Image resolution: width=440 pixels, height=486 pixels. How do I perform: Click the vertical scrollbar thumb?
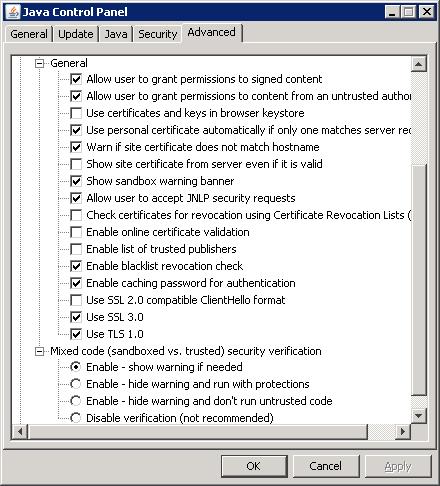(419, 279)
